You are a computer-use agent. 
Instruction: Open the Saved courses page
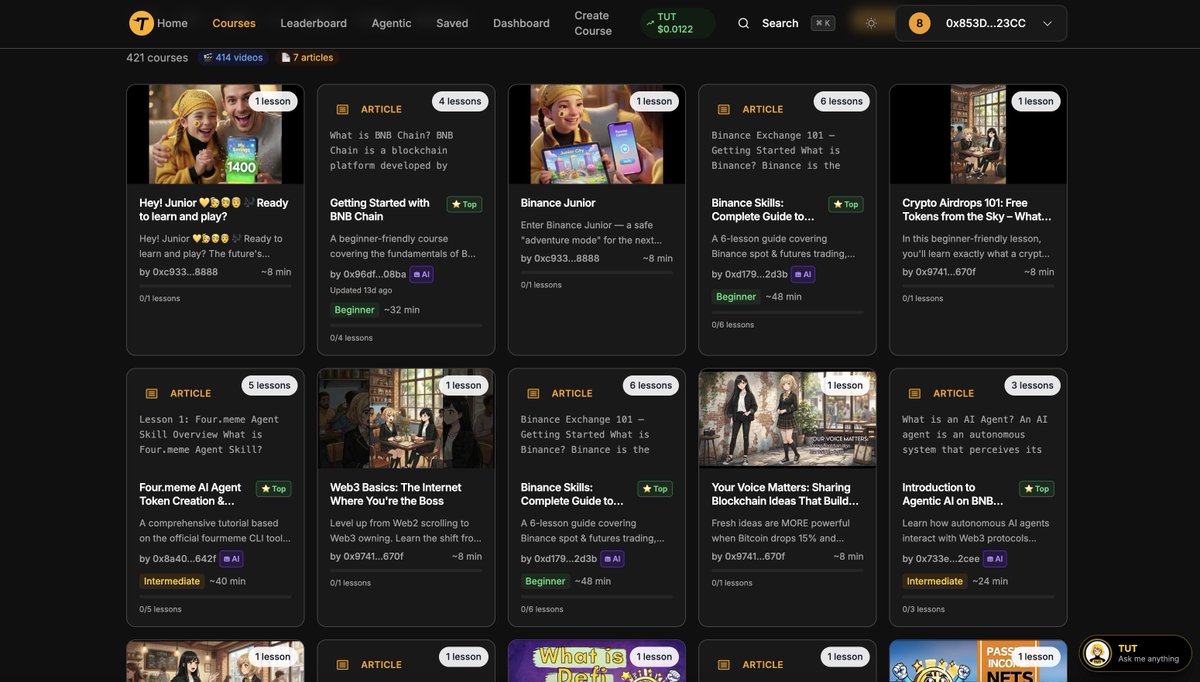click(x=452, y=23)
